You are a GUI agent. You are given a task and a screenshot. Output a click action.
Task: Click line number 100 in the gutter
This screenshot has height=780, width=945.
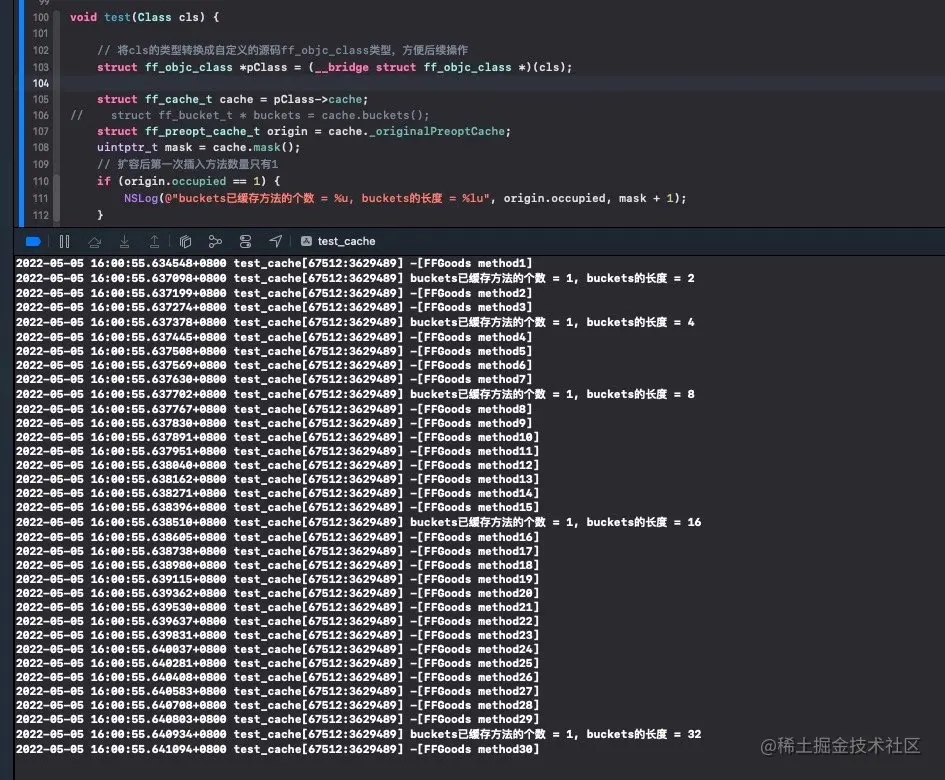(40, 17)
